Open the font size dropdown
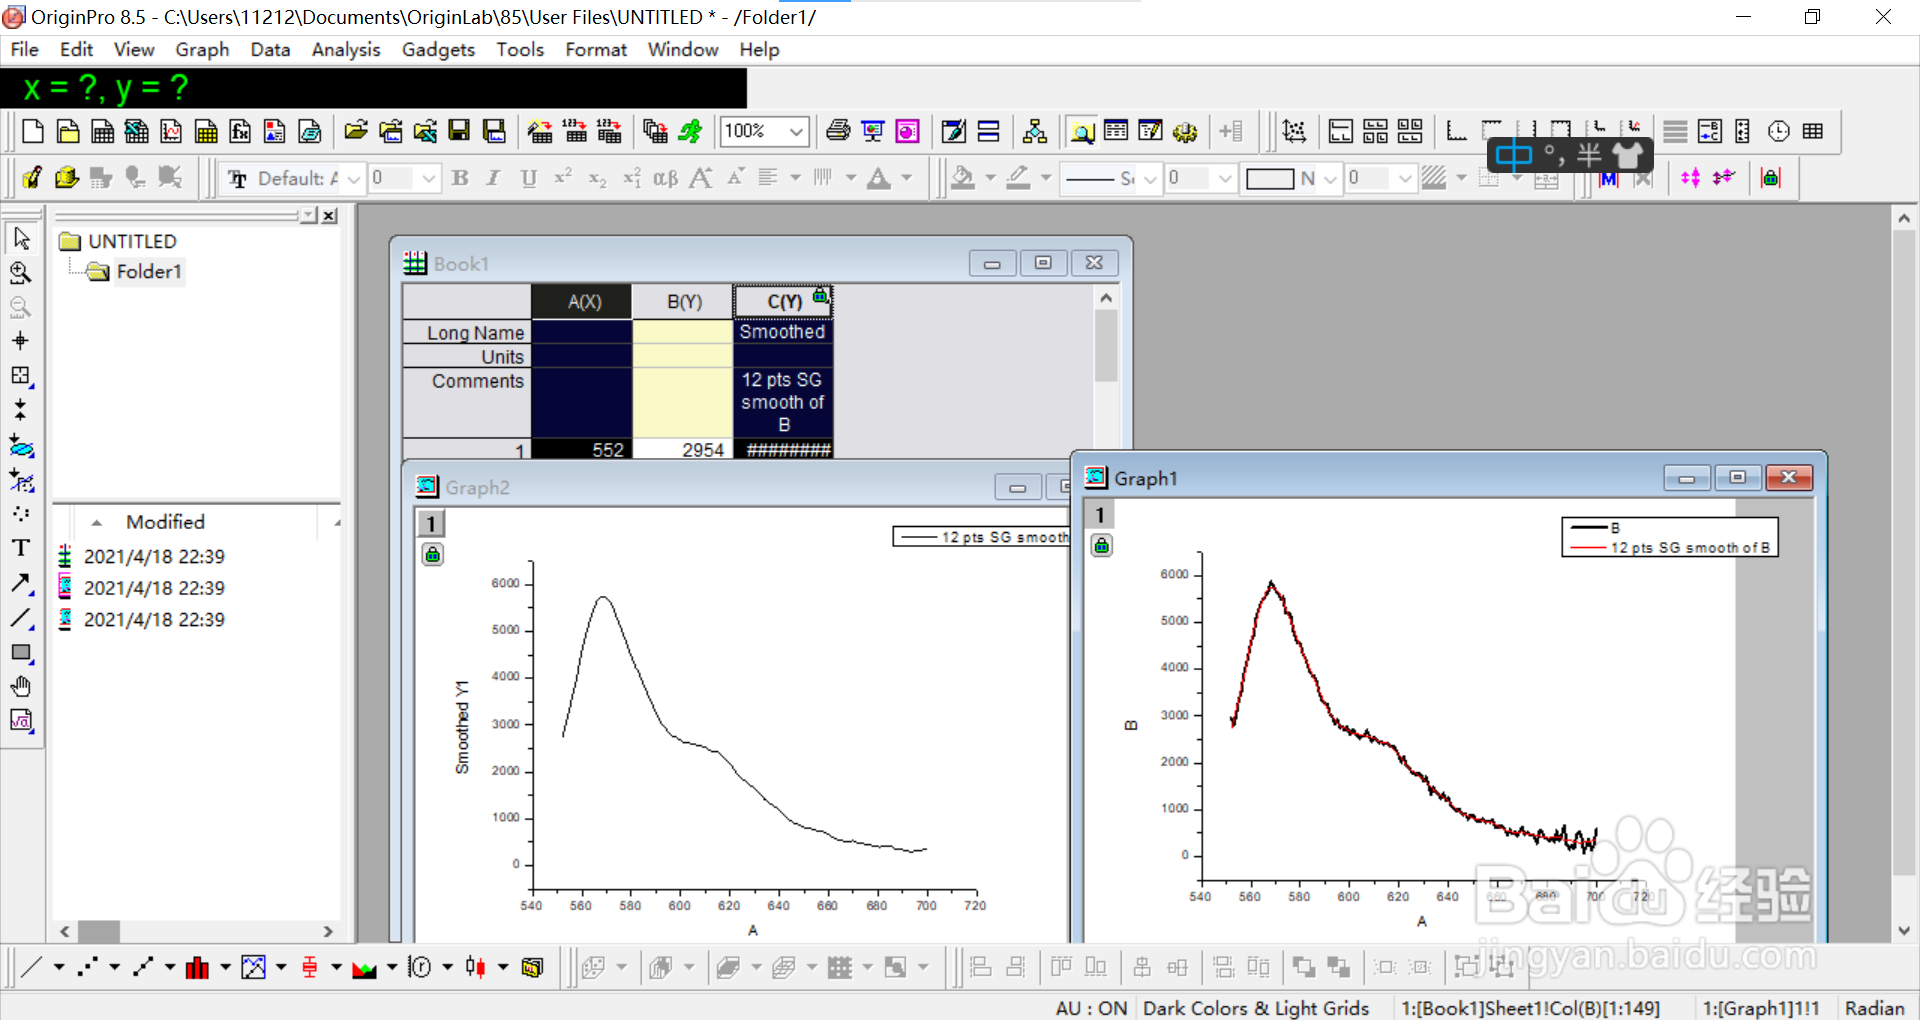Image resolution: width=1920 pixels, height=1020 pixels. pos(429,179)
